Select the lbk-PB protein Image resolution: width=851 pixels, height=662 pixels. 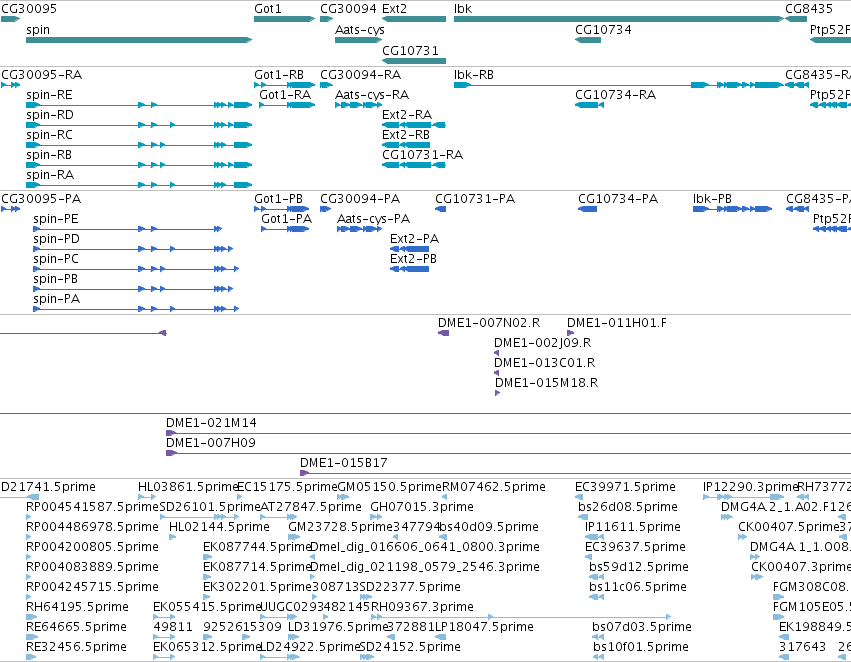(x=733, y=209)
